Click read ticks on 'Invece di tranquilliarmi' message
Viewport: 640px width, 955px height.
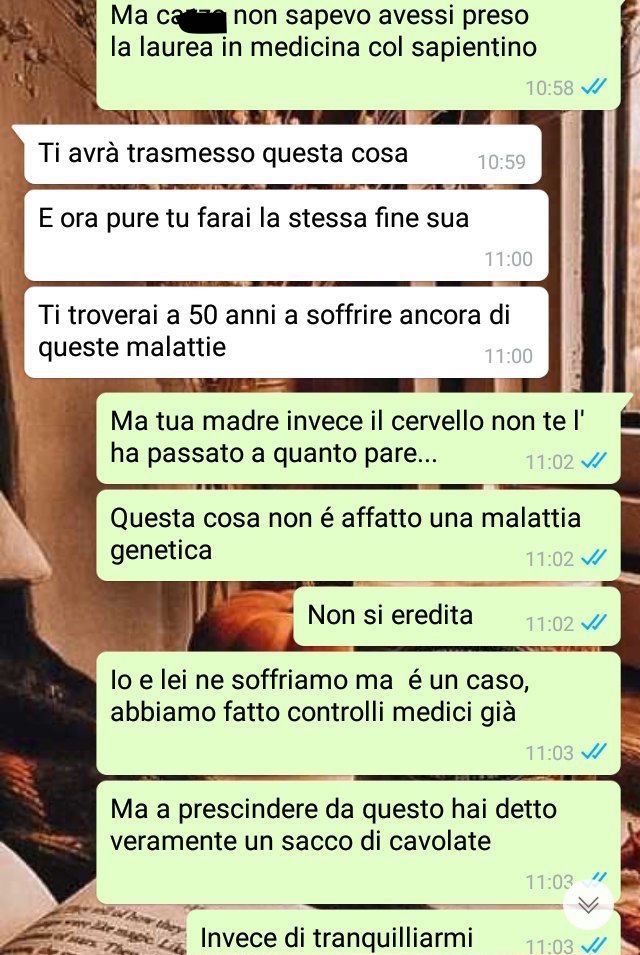point(594,945)
